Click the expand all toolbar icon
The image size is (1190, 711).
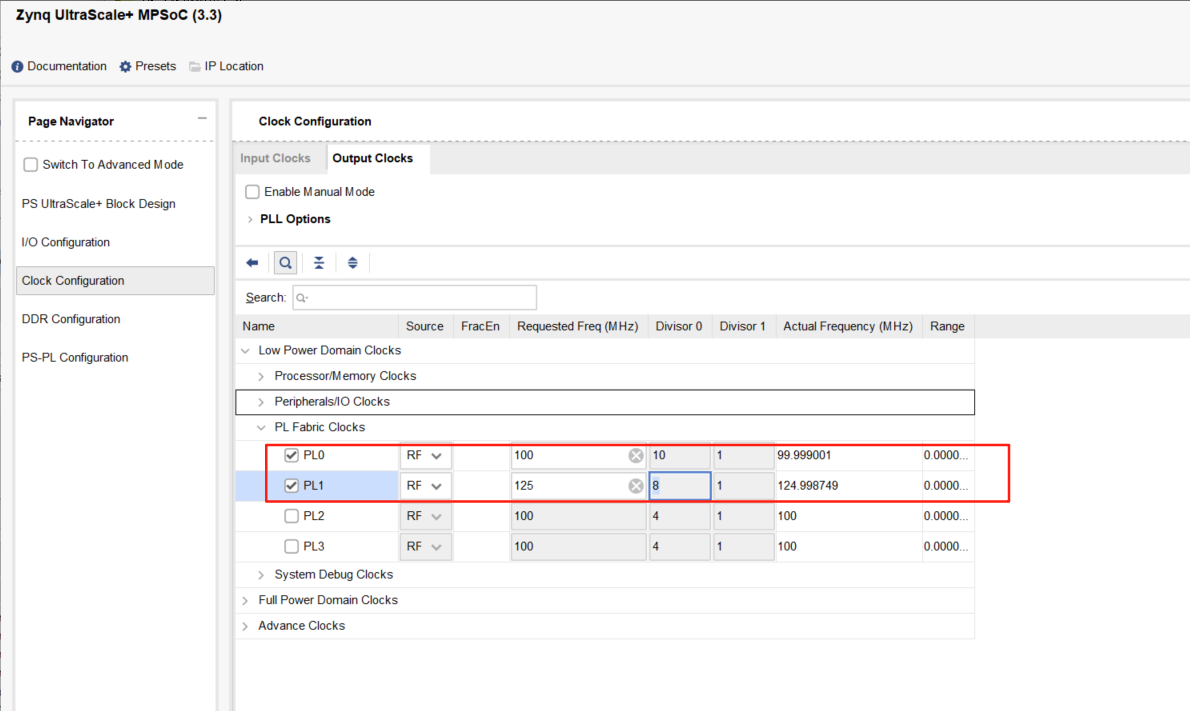pos(352,263)
